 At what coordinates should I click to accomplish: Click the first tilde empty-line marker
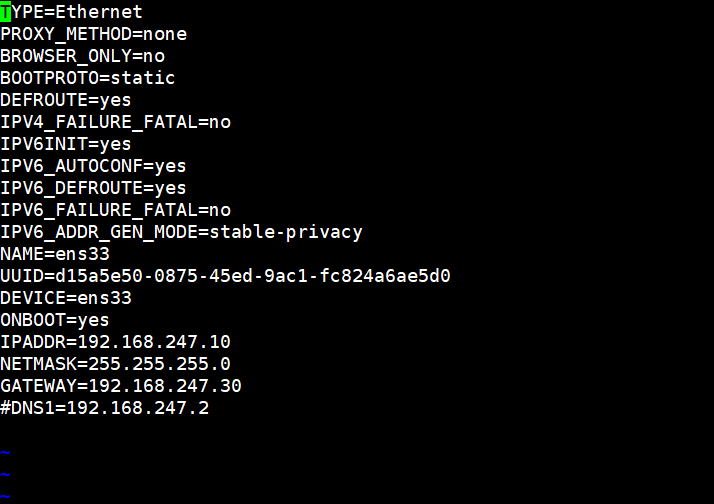(5, 452)
